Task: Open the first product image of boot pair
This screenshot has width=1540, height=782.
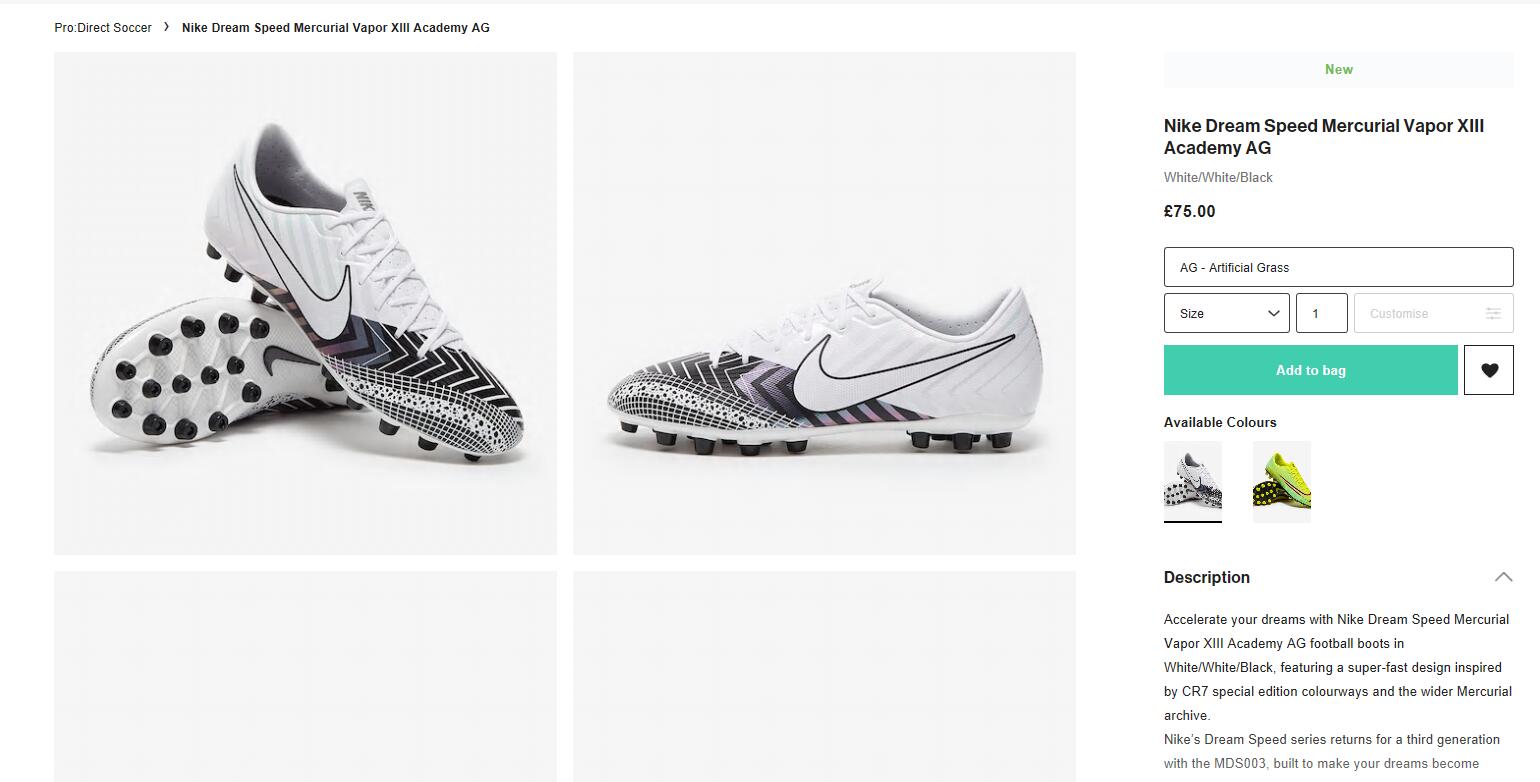Action: click(x=305, y=303)
